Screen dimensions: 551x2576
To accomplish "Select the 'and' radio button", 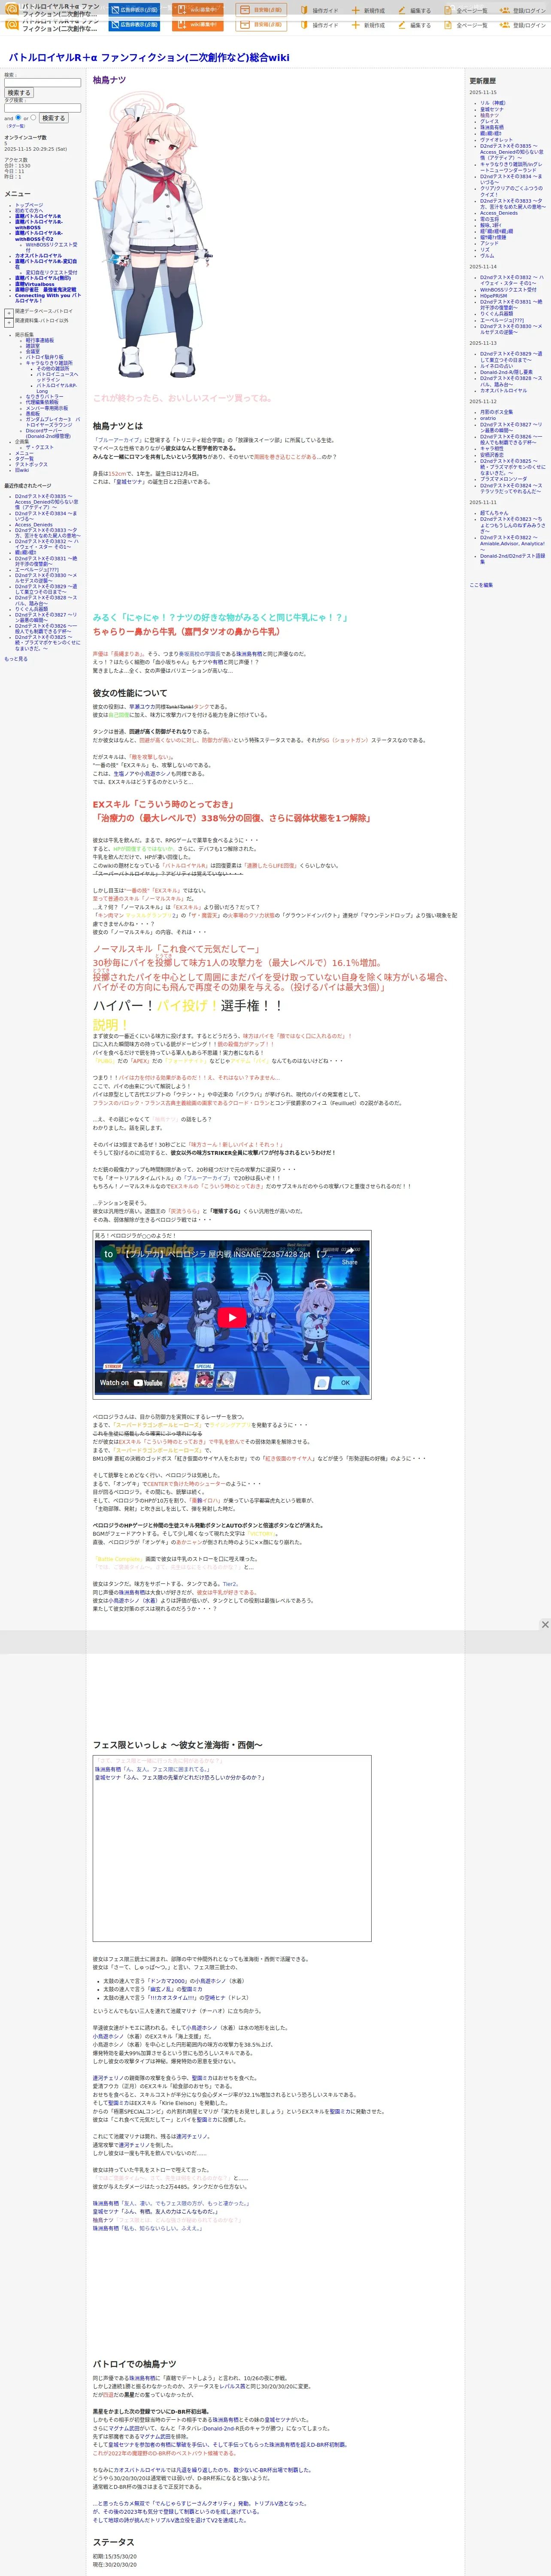I will pyautogui.click(x=18, y=117).
